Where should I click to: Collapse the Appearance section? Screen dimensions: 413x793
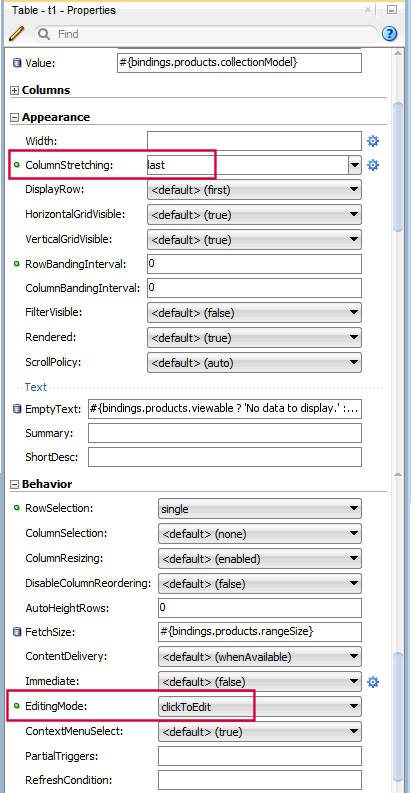[15, 117]
